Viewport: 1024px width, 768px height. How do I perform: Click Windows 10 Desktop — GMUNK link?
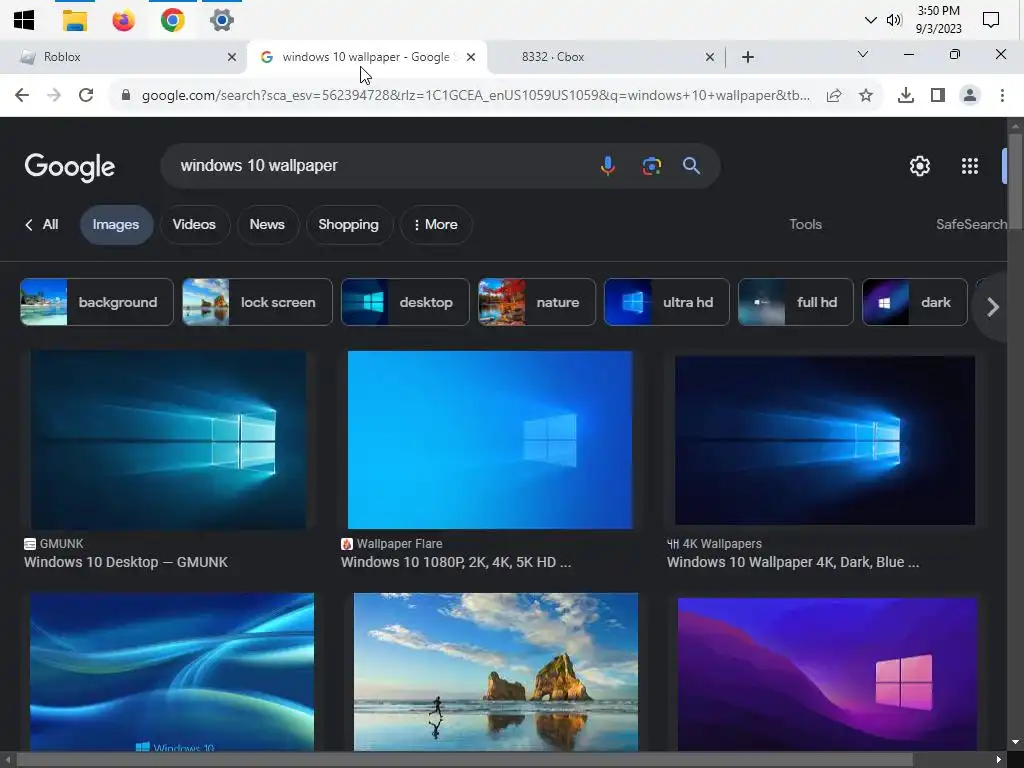(126, 562)
